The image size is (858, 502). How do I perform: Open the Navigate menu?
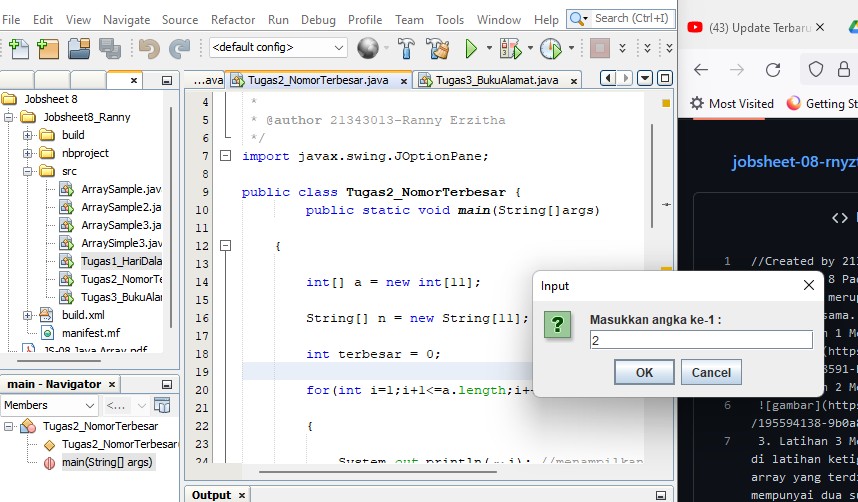click(x=126, y=20)
